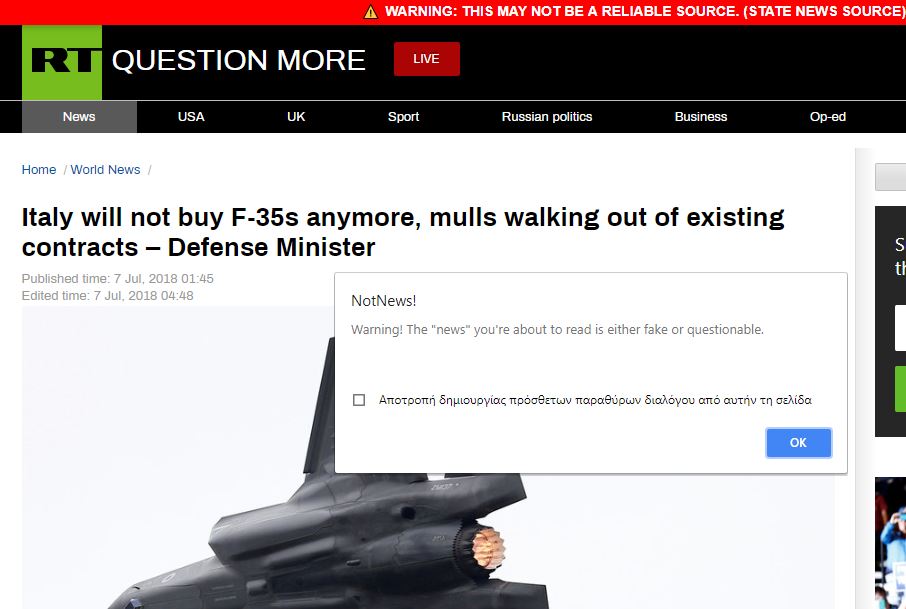Click the article headline about Italy F-35s

(x=403, y=232)
